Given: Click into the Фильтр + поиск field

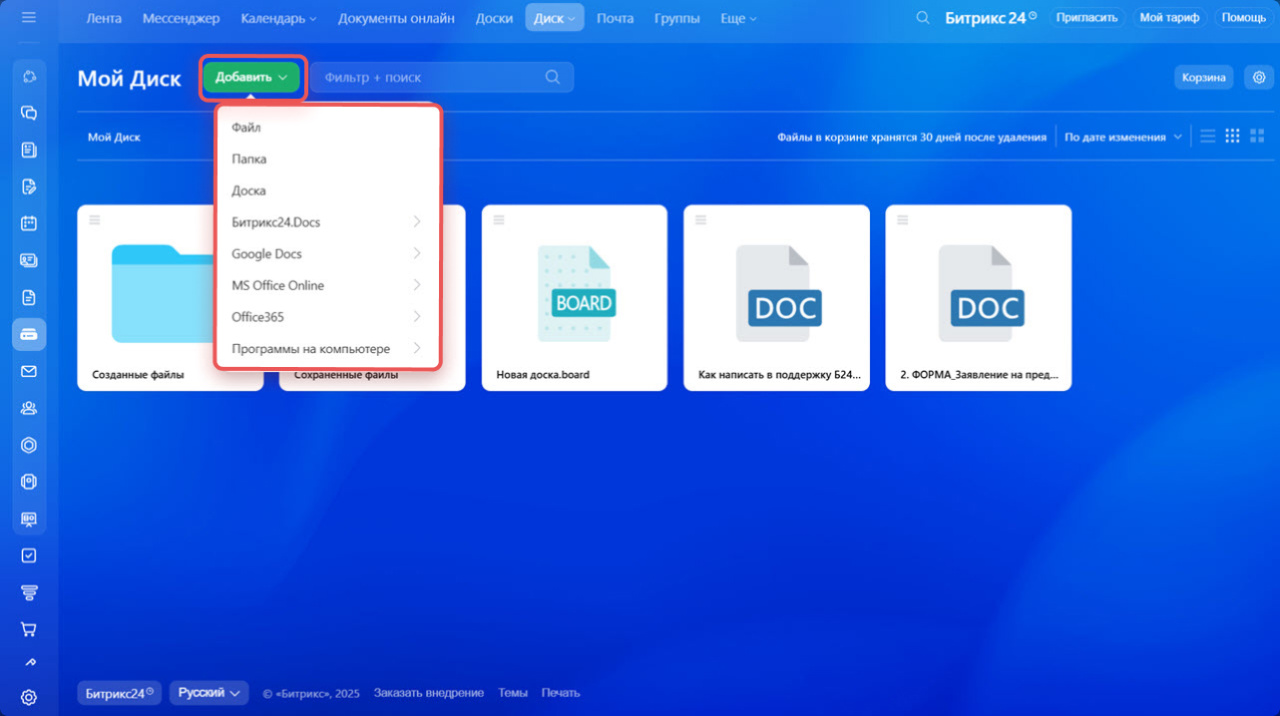Looking at the screenshot, I should coord(441,77).
